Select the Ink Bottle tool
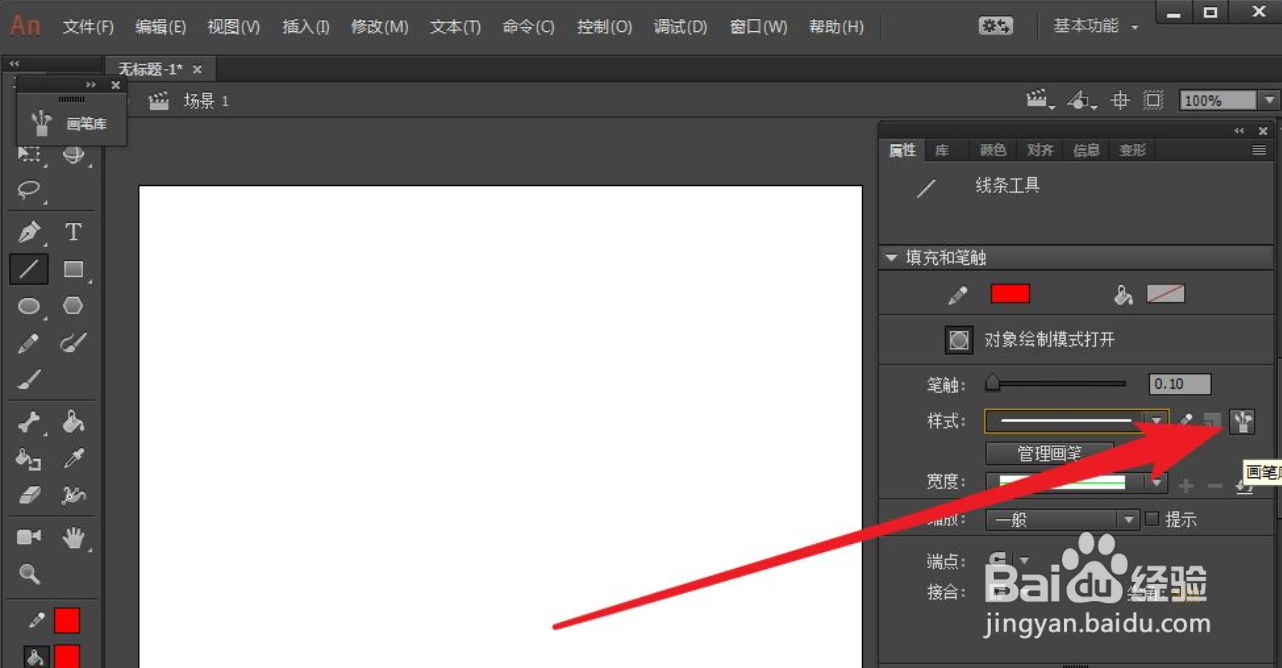1282x668 pixels. click(x=29, y=459)
